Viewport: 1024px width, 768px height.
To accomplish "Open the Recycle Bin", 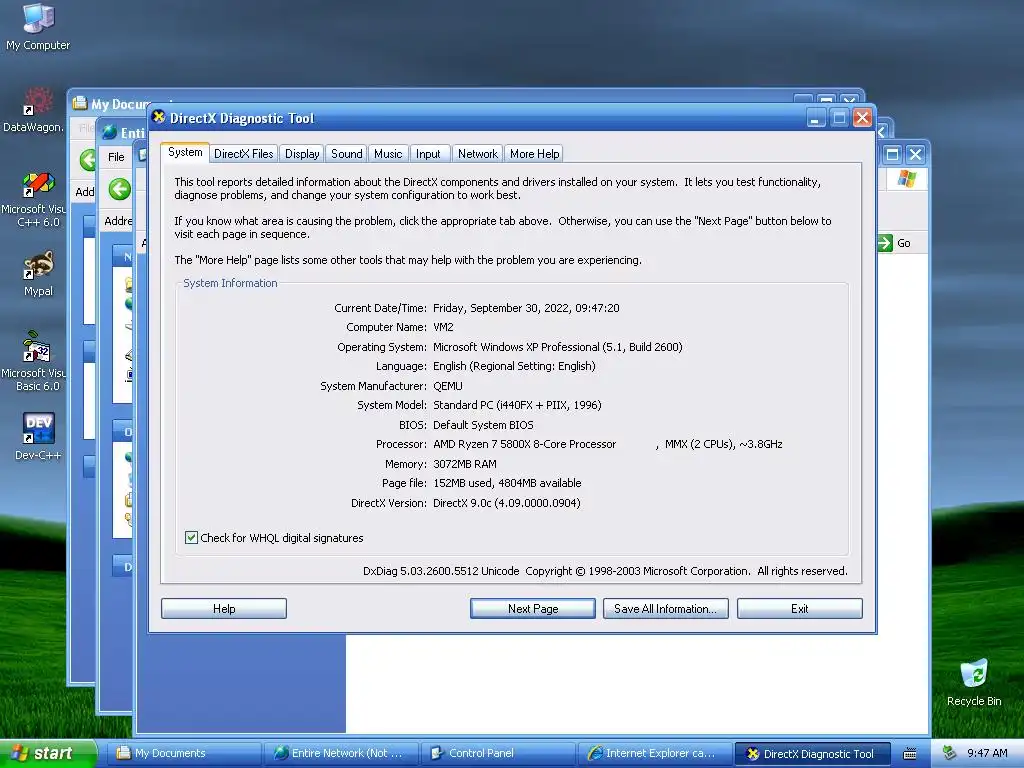I will (x=974, y=682).
